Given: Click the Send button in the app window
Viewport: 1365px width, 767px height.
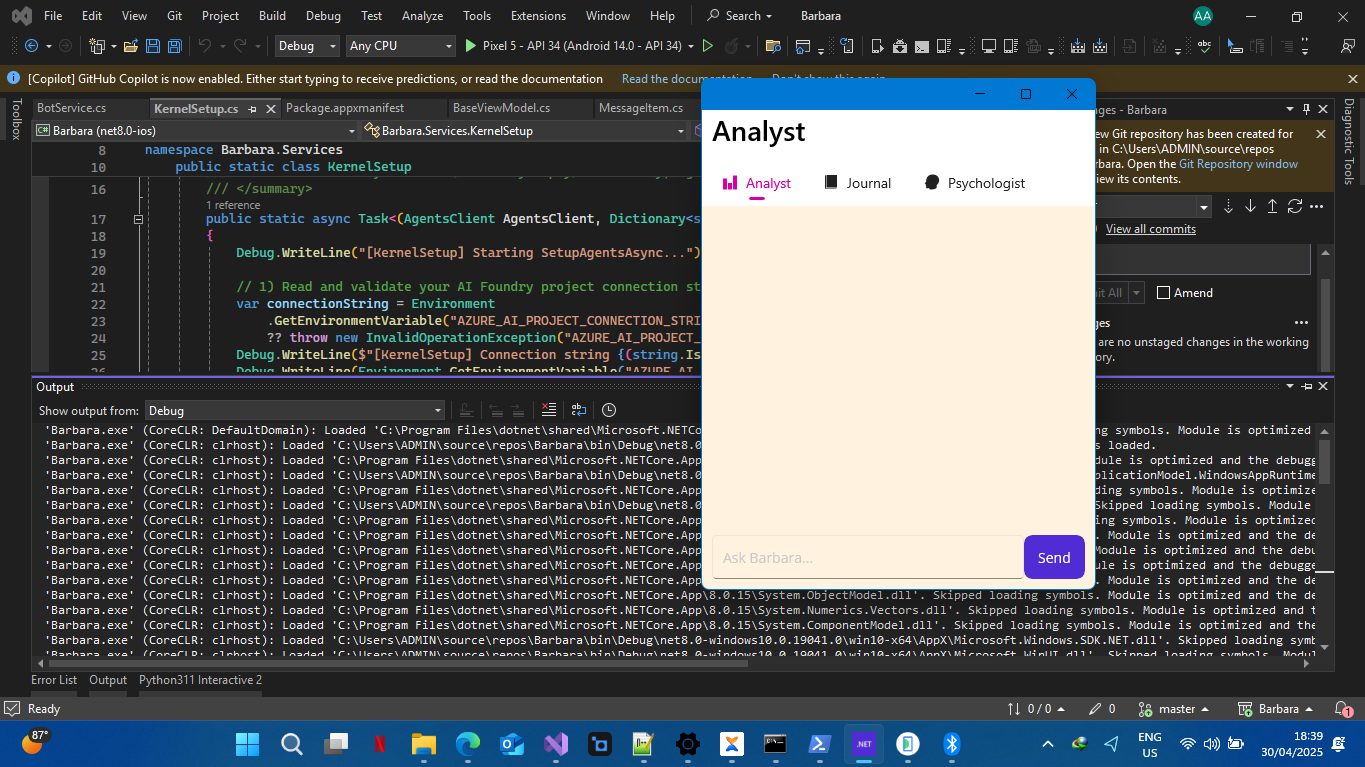Looking at the screenshot, I should [x=1054, y=557].
